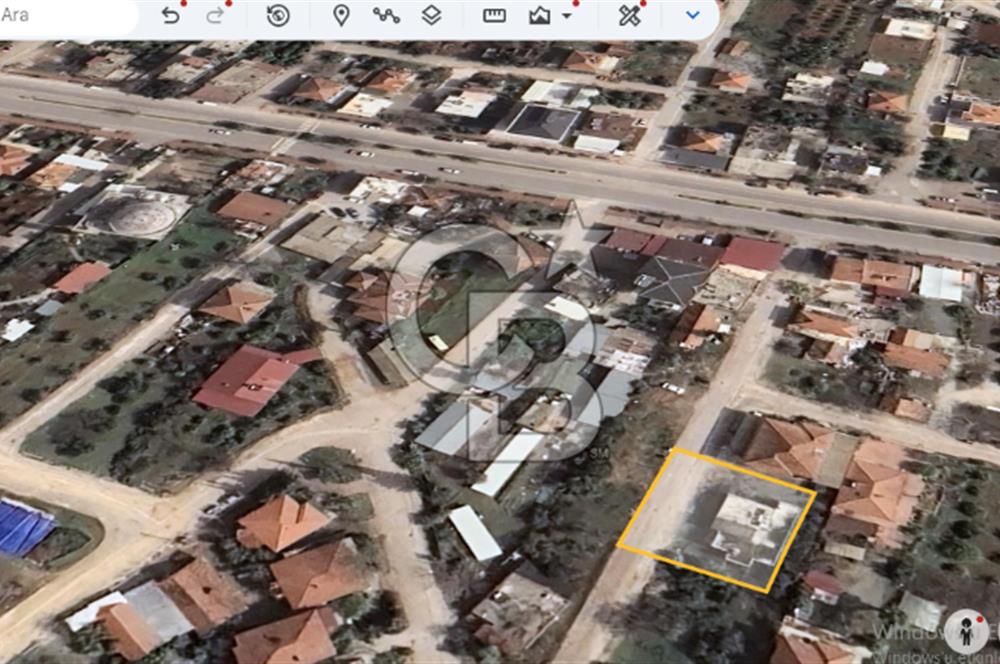Undo the last action with the back arrow

coord(171,15)
